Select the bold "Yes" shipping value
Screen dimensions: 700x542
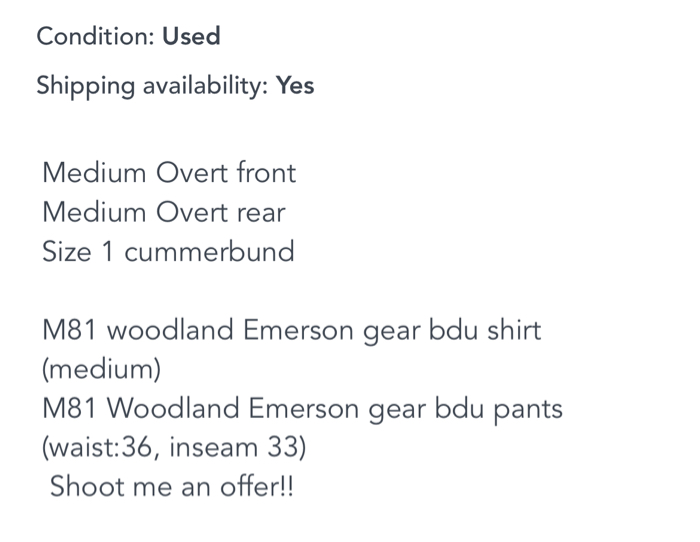pyautogui.click(x=295, y=86)
